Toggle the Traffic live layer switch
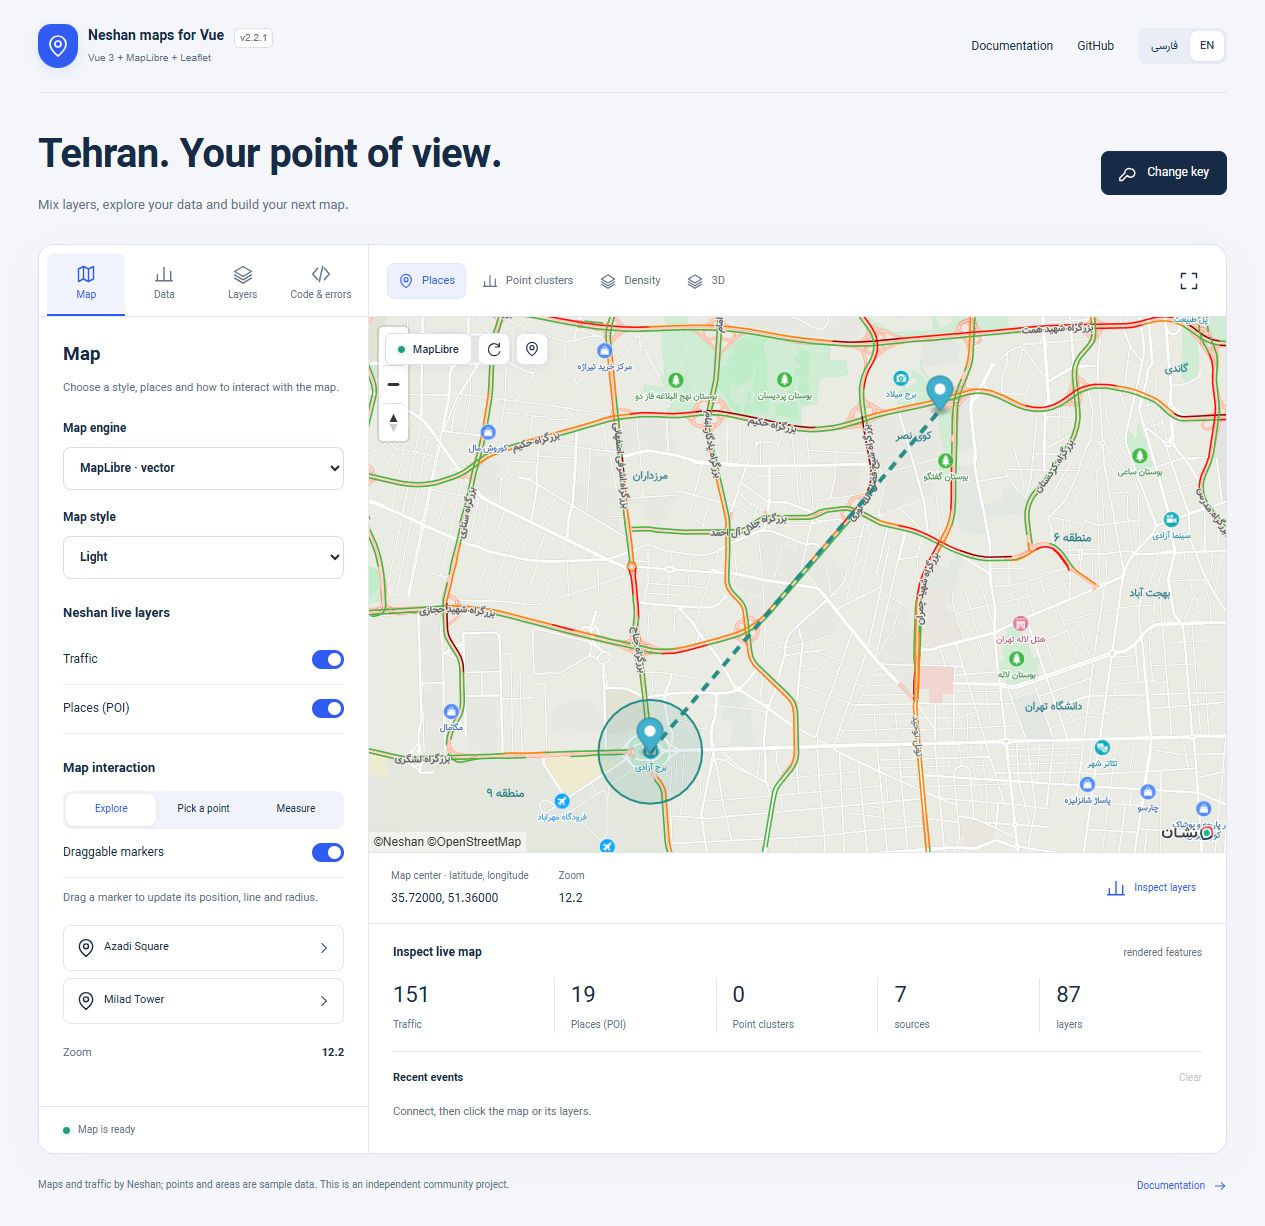 point(328,659)
